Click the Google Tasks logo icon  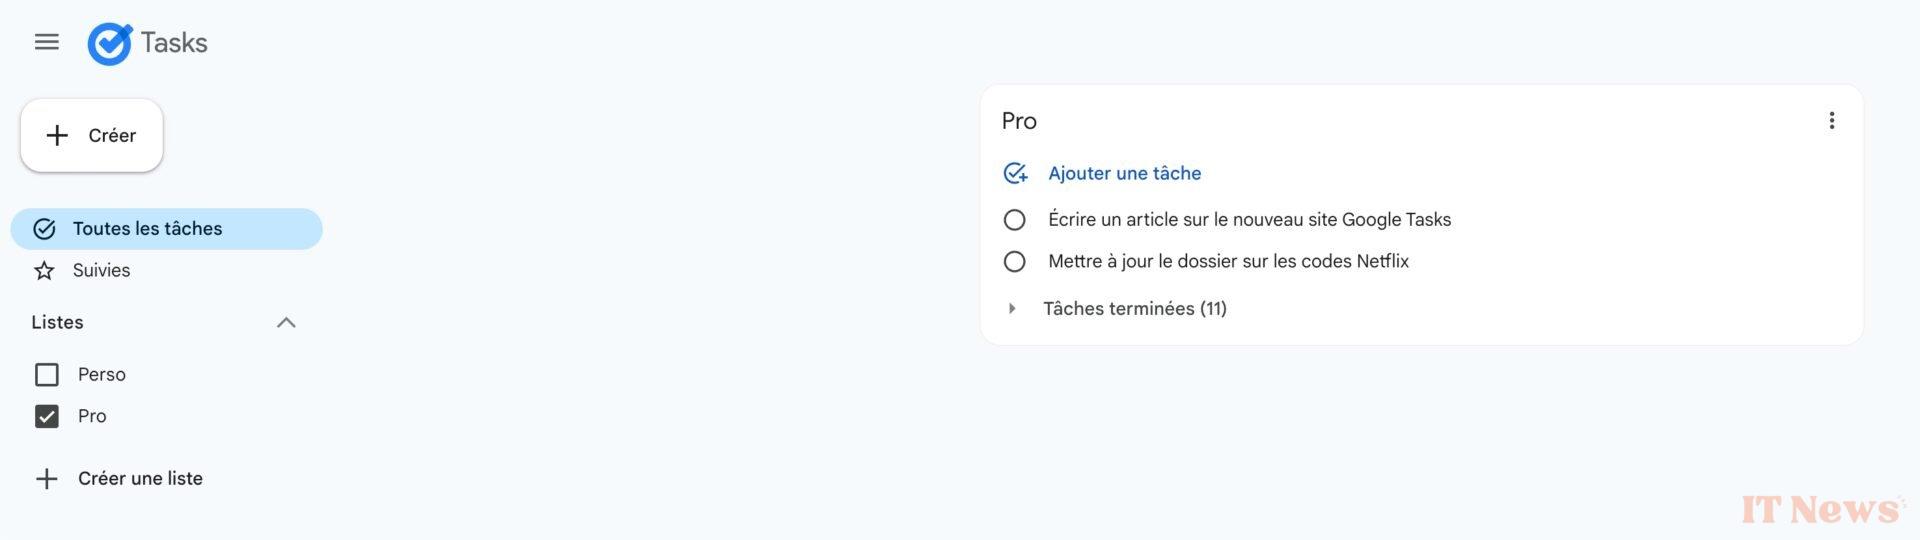pyautogui.click(x=110, y=43)
